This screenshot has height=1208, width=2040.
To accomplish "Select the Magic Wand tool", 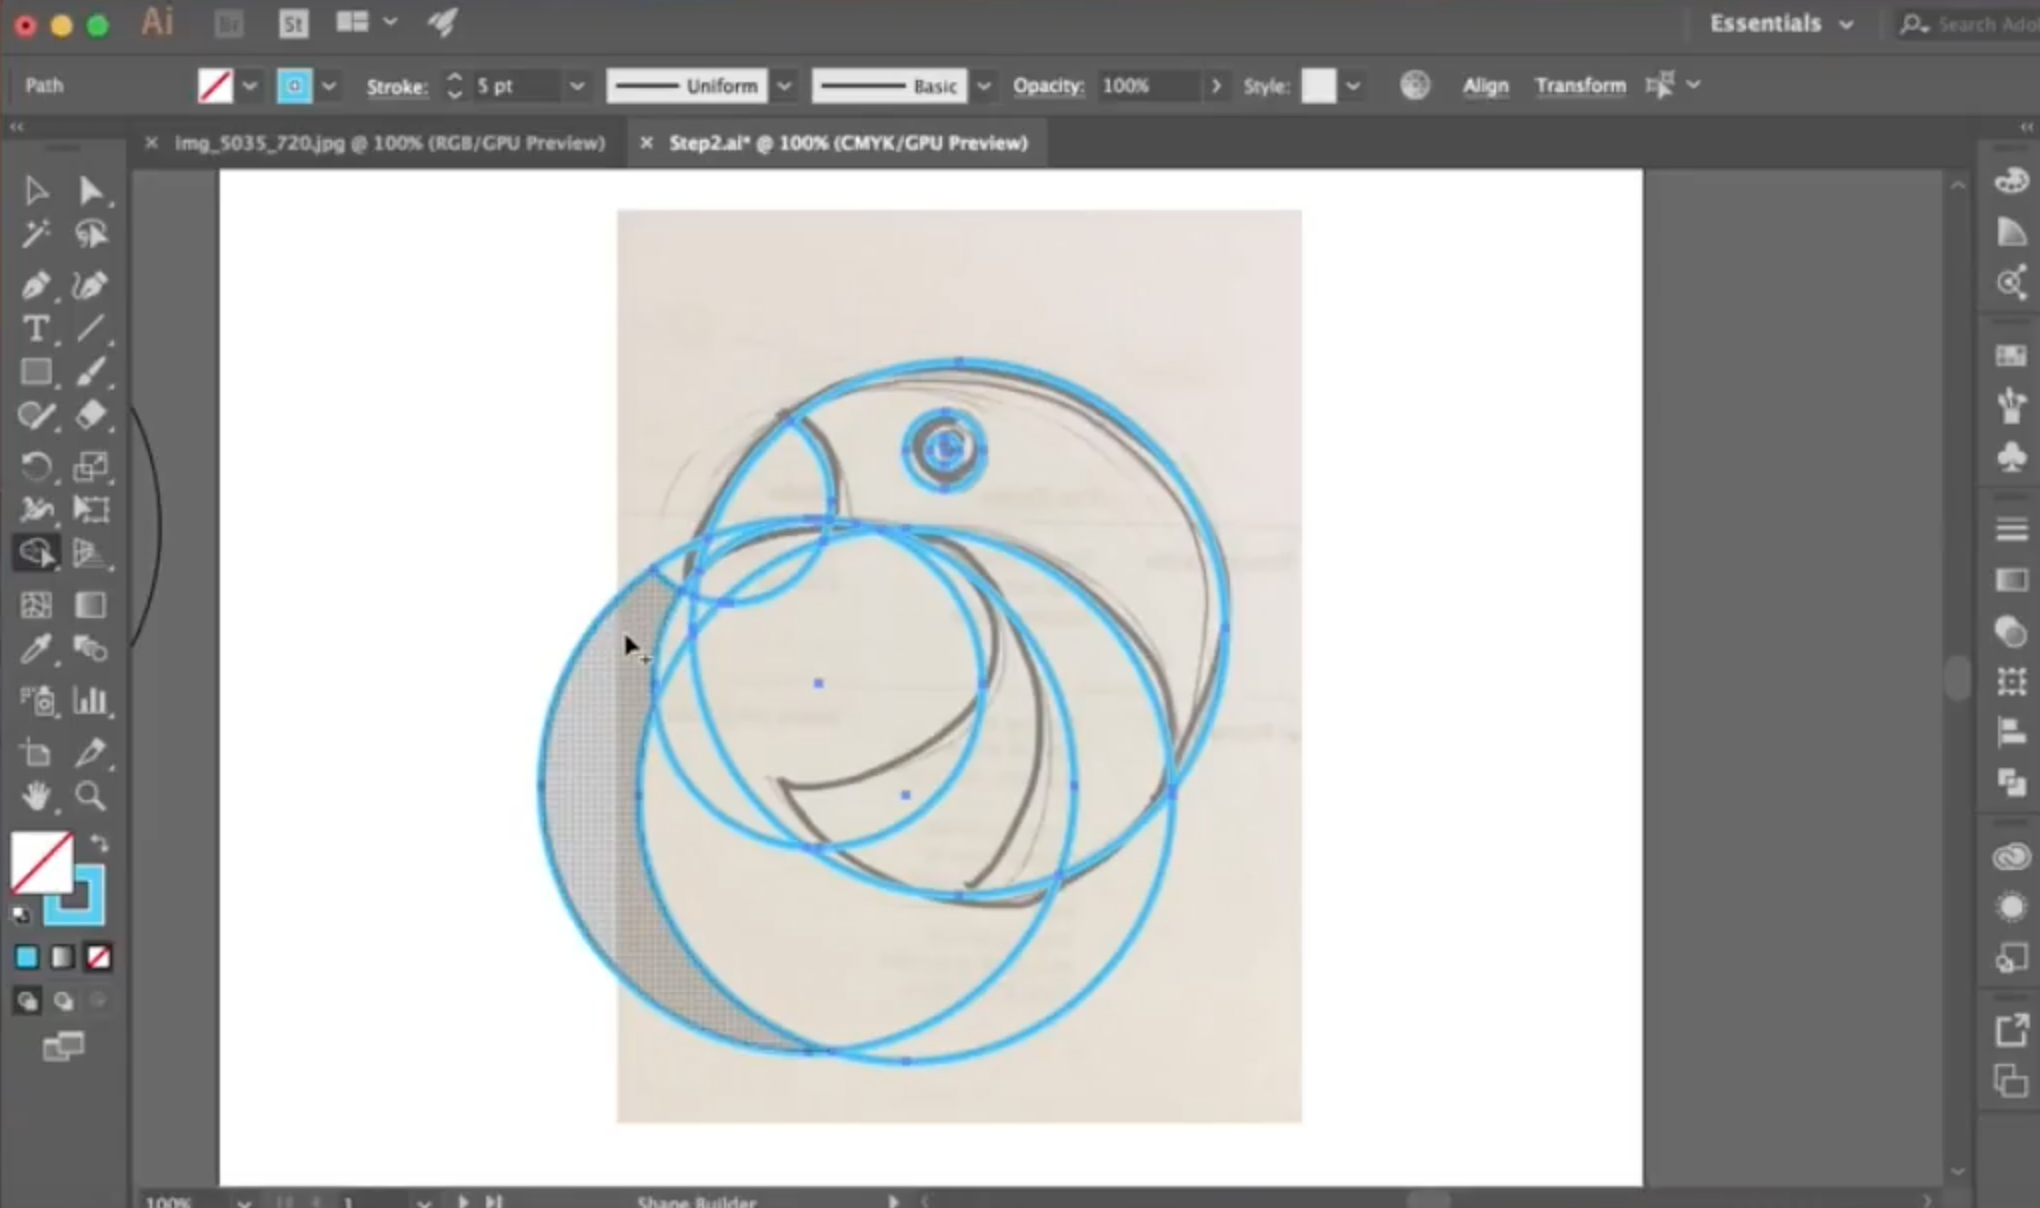I will click(x=35, y=234).
